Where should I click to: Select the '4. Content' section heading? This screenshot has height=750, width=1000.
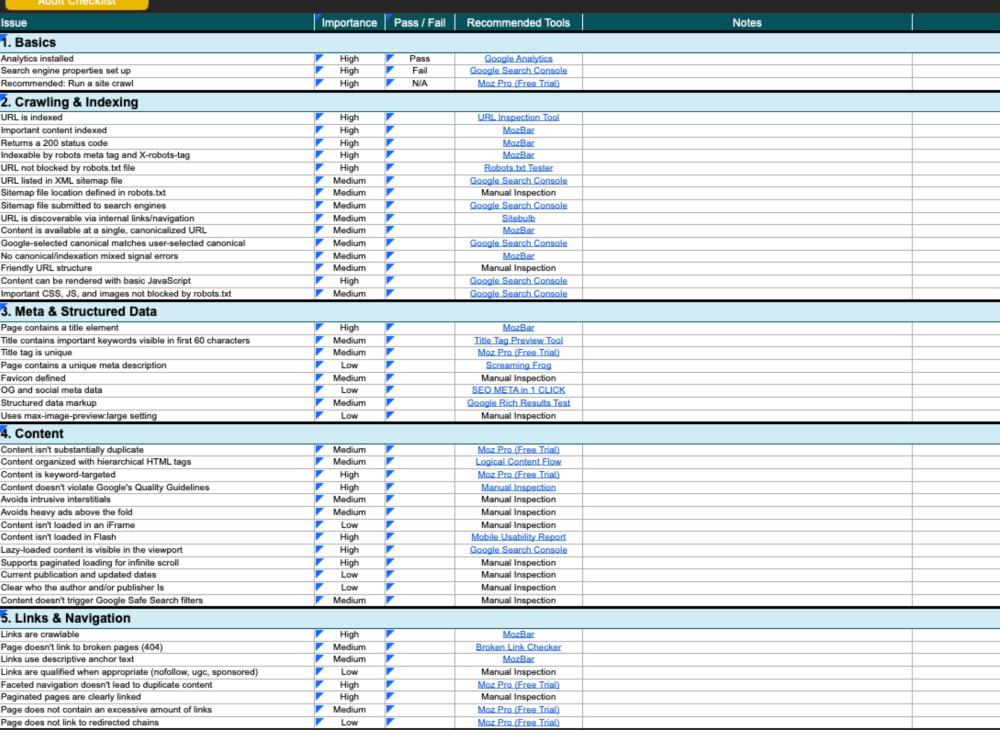(32, 434)
